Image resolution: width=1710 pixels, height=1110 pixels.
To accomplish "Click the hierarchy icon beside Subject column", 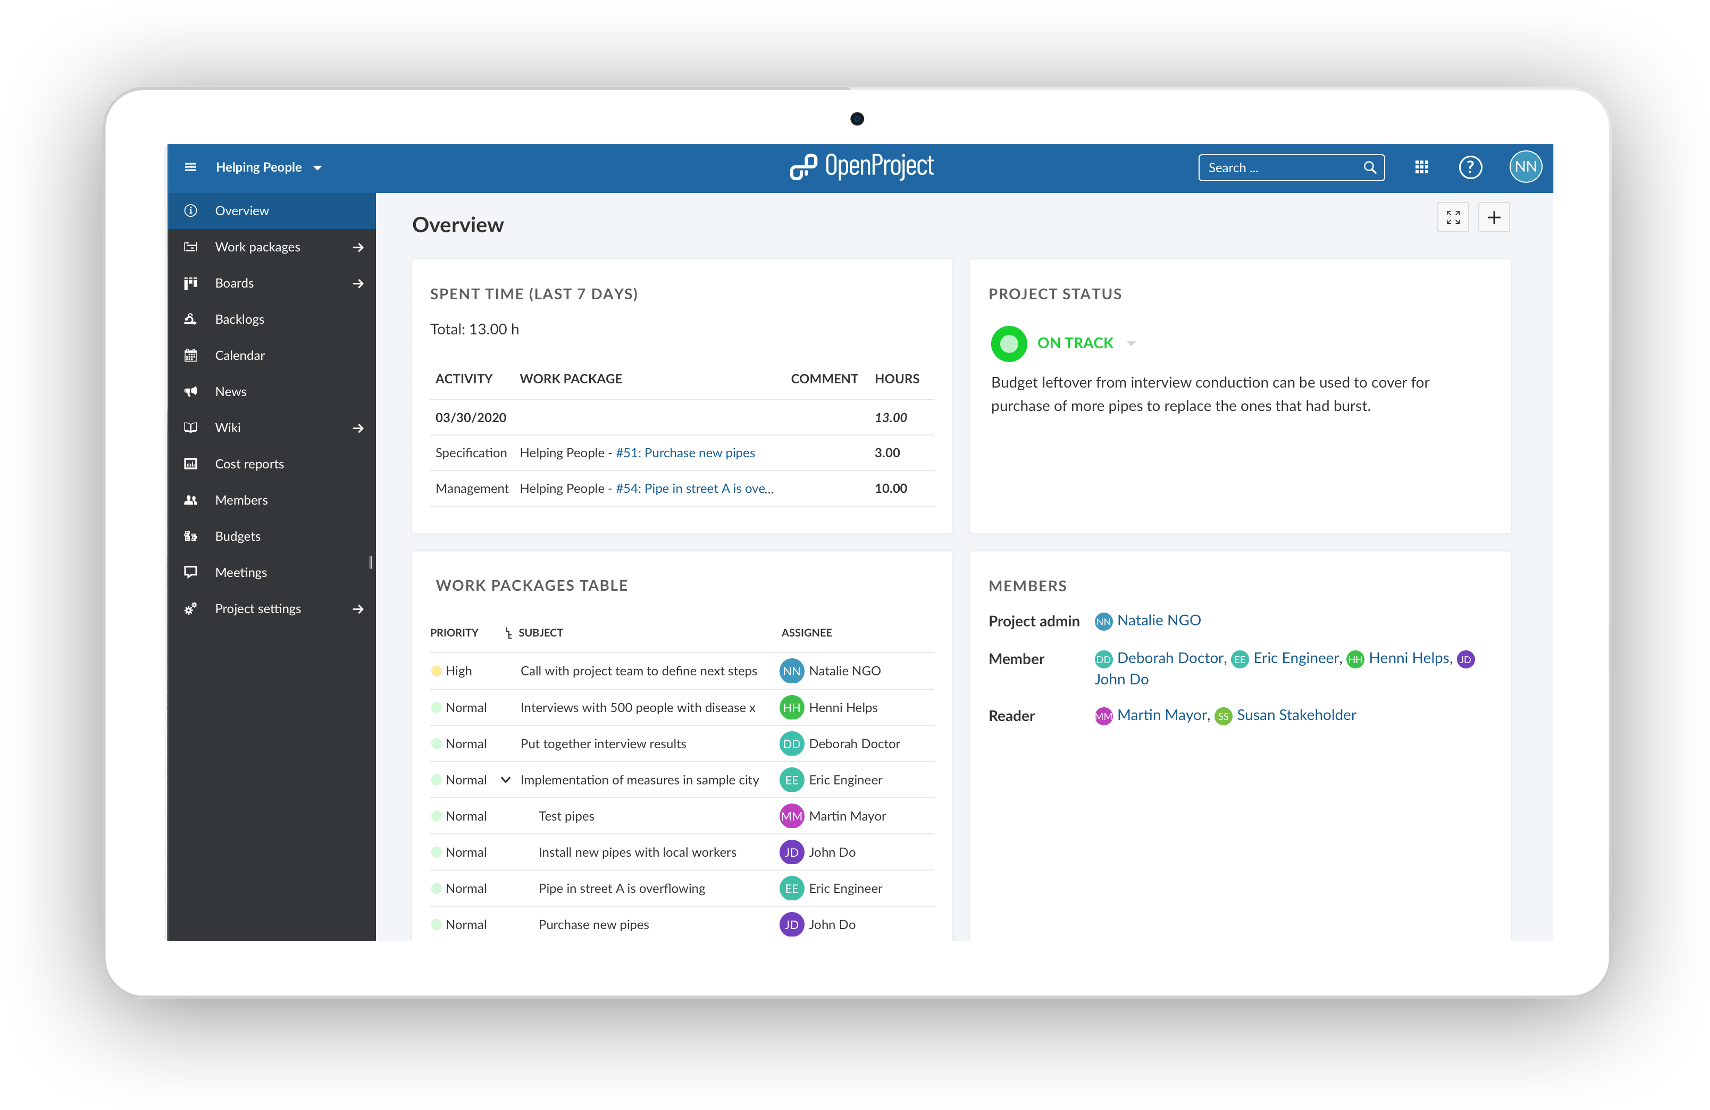I will 508,633.
